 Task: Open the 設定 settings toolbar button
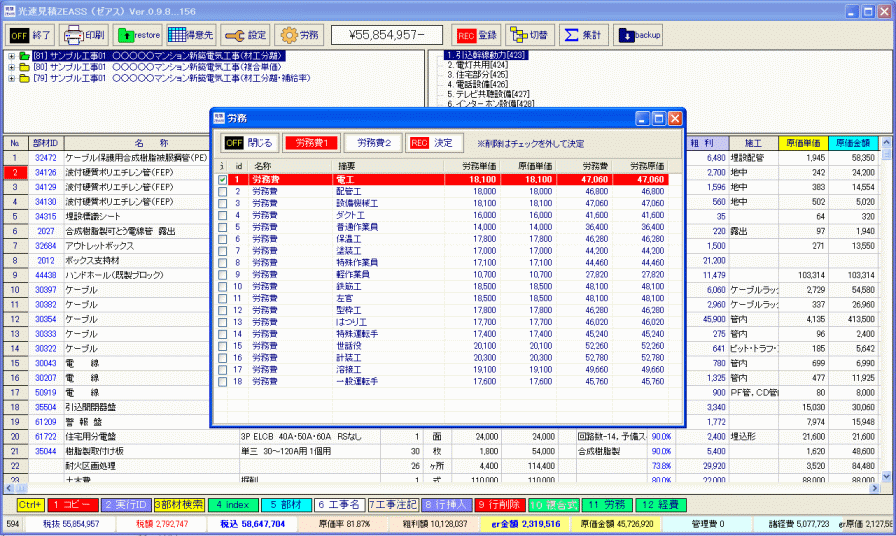[x=245, y=35]
